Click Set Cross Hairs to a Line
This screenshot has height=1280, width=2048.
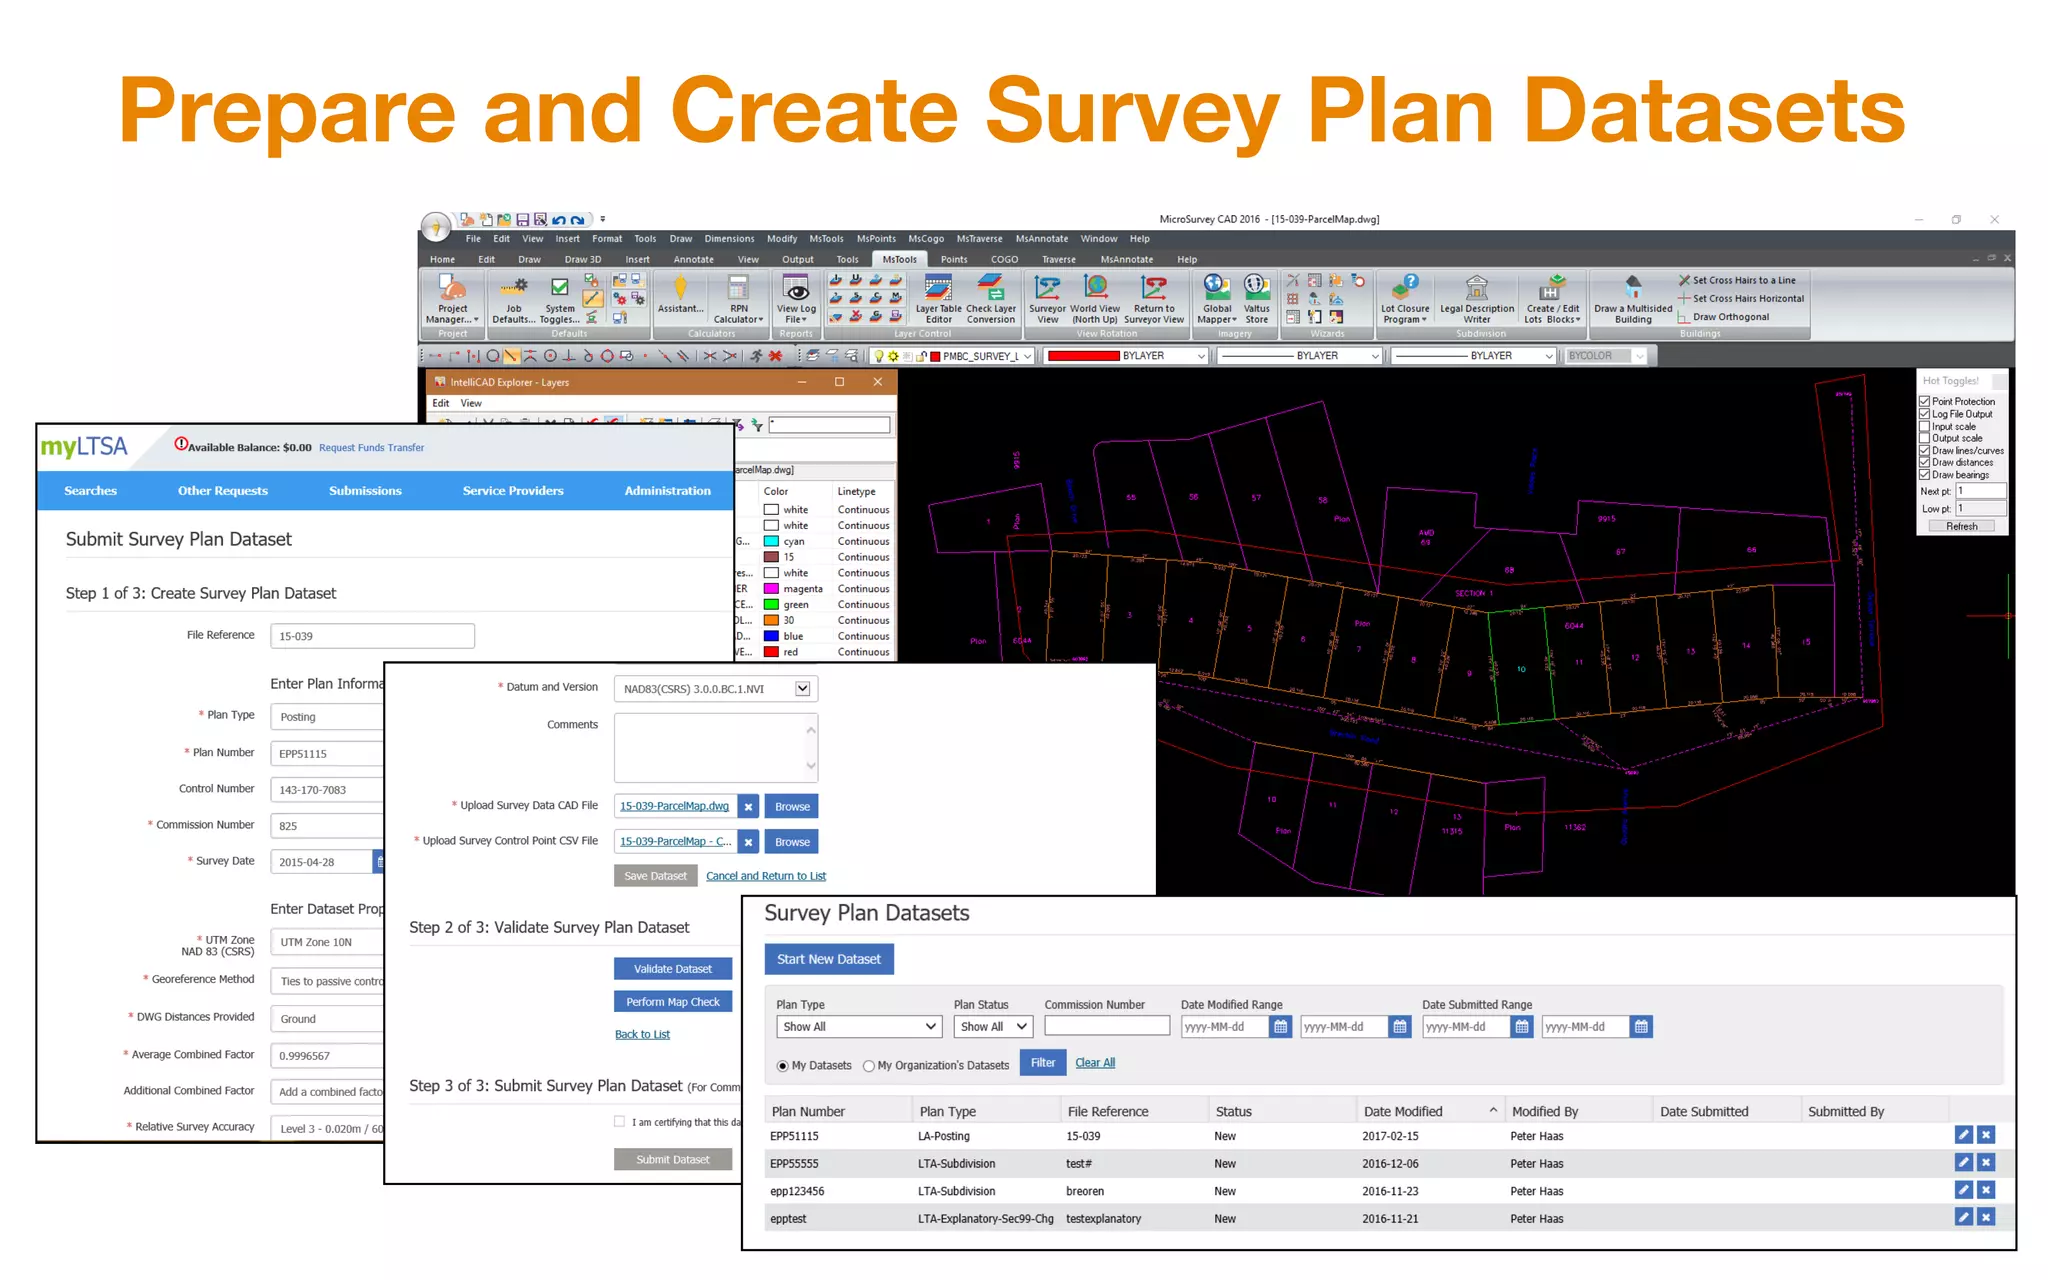pyautogui.click(x=1737, y=280)
